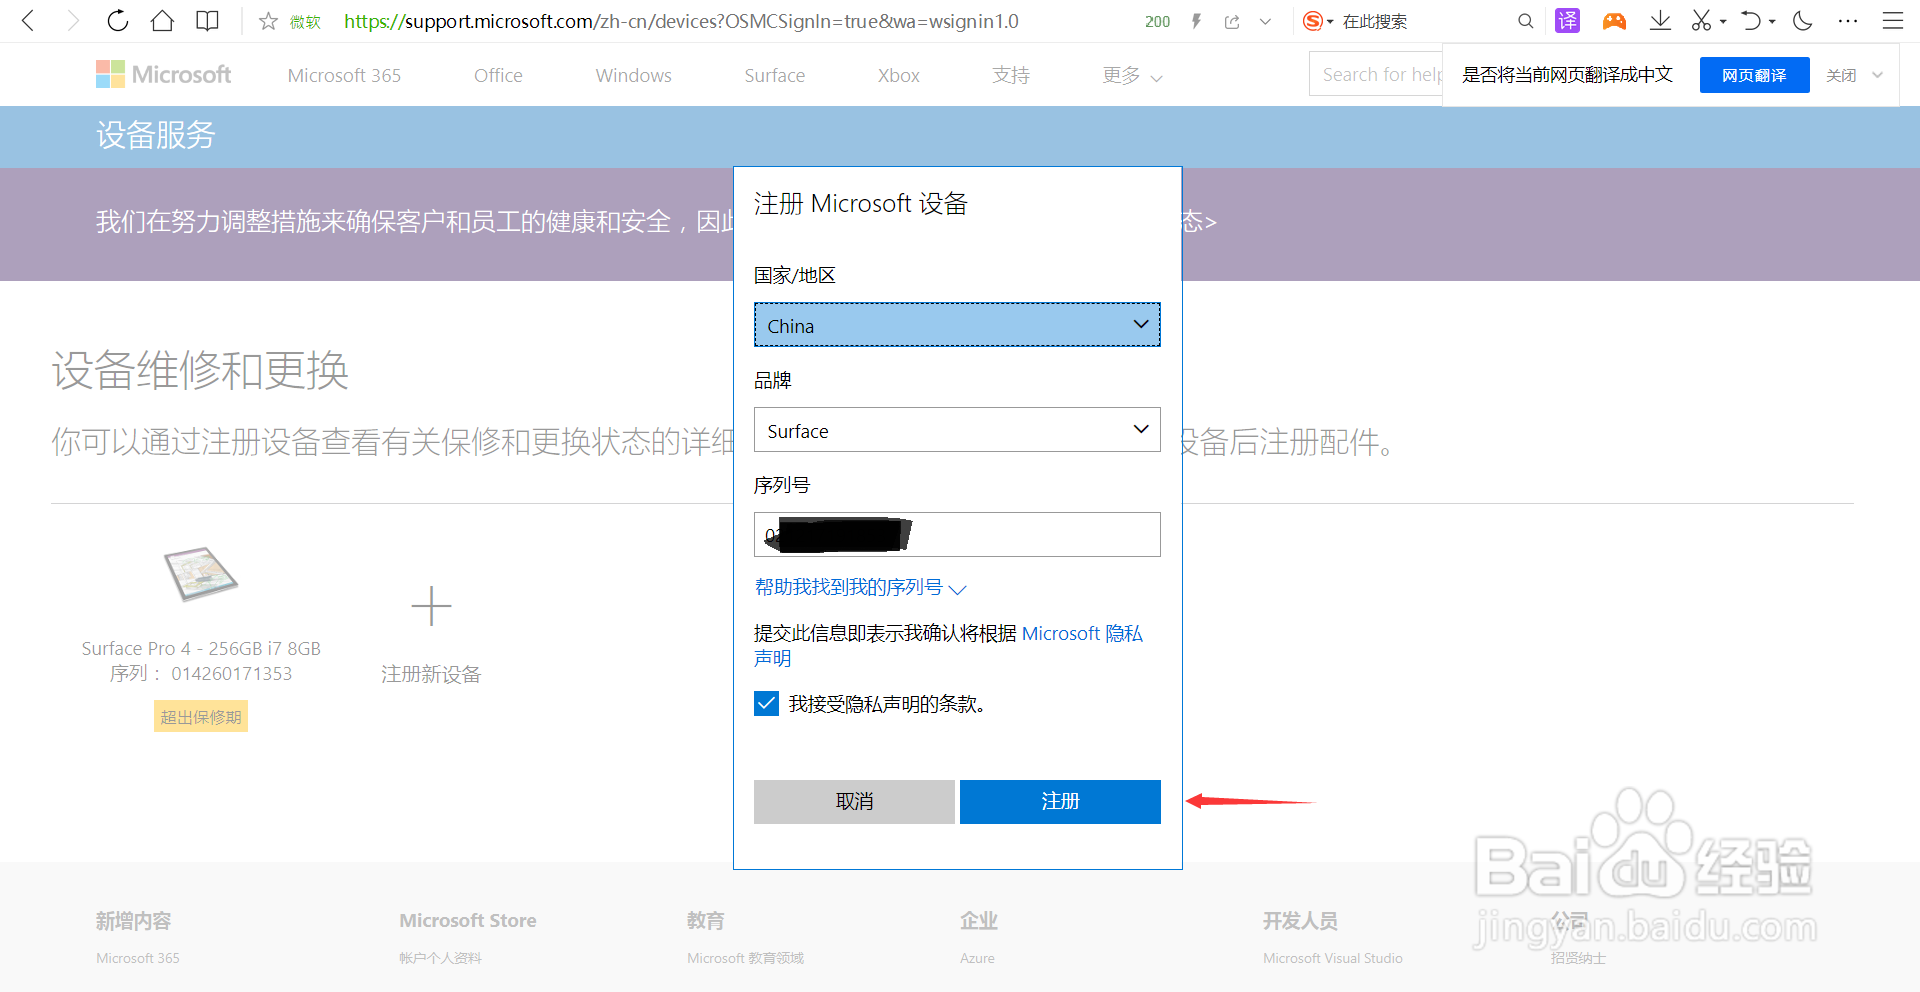The image size is (1920, 992).
Task: Toggle night mode moon icon
Action: 1803,21
